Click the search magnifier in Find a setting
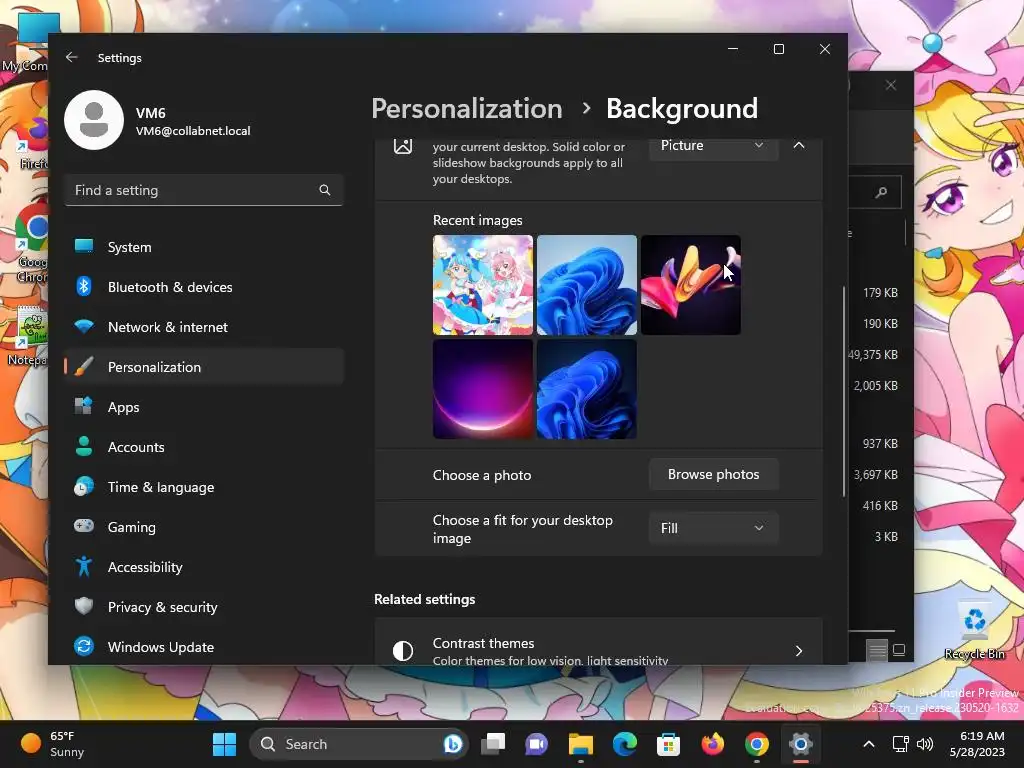The height and width of the screenshot is (768, 1024). (x=325, y=190)
